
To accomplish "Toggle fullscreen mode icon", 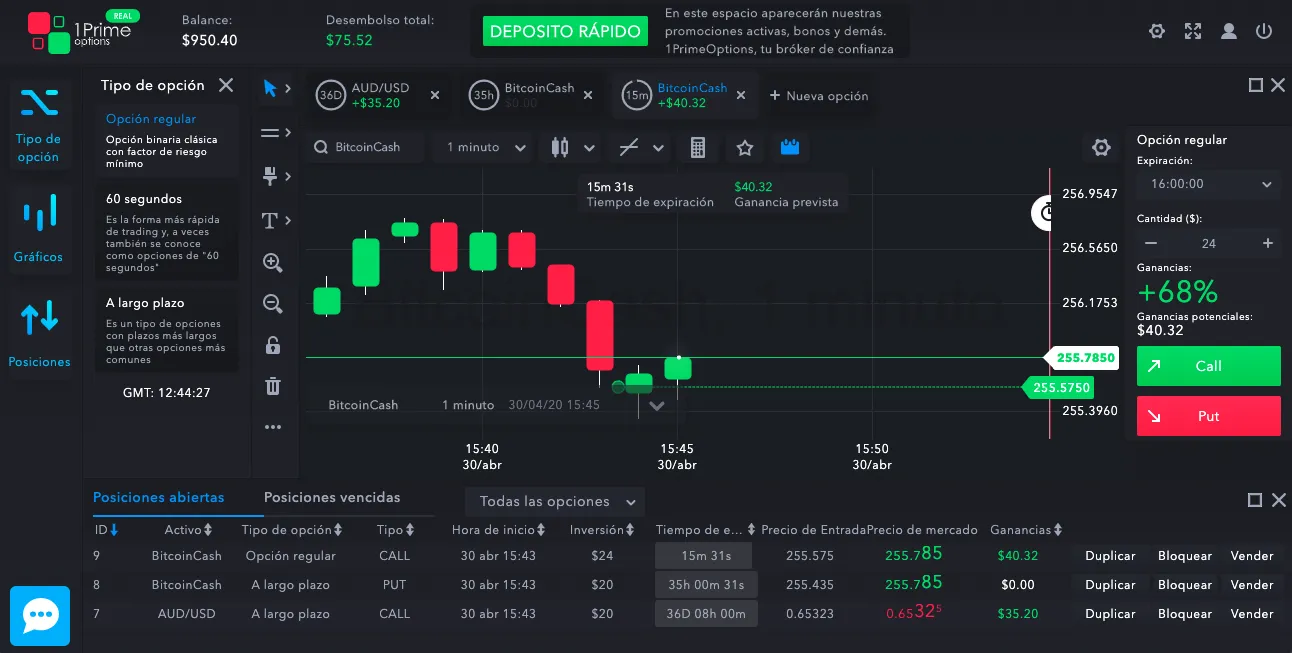I will tap(1193, 31).
